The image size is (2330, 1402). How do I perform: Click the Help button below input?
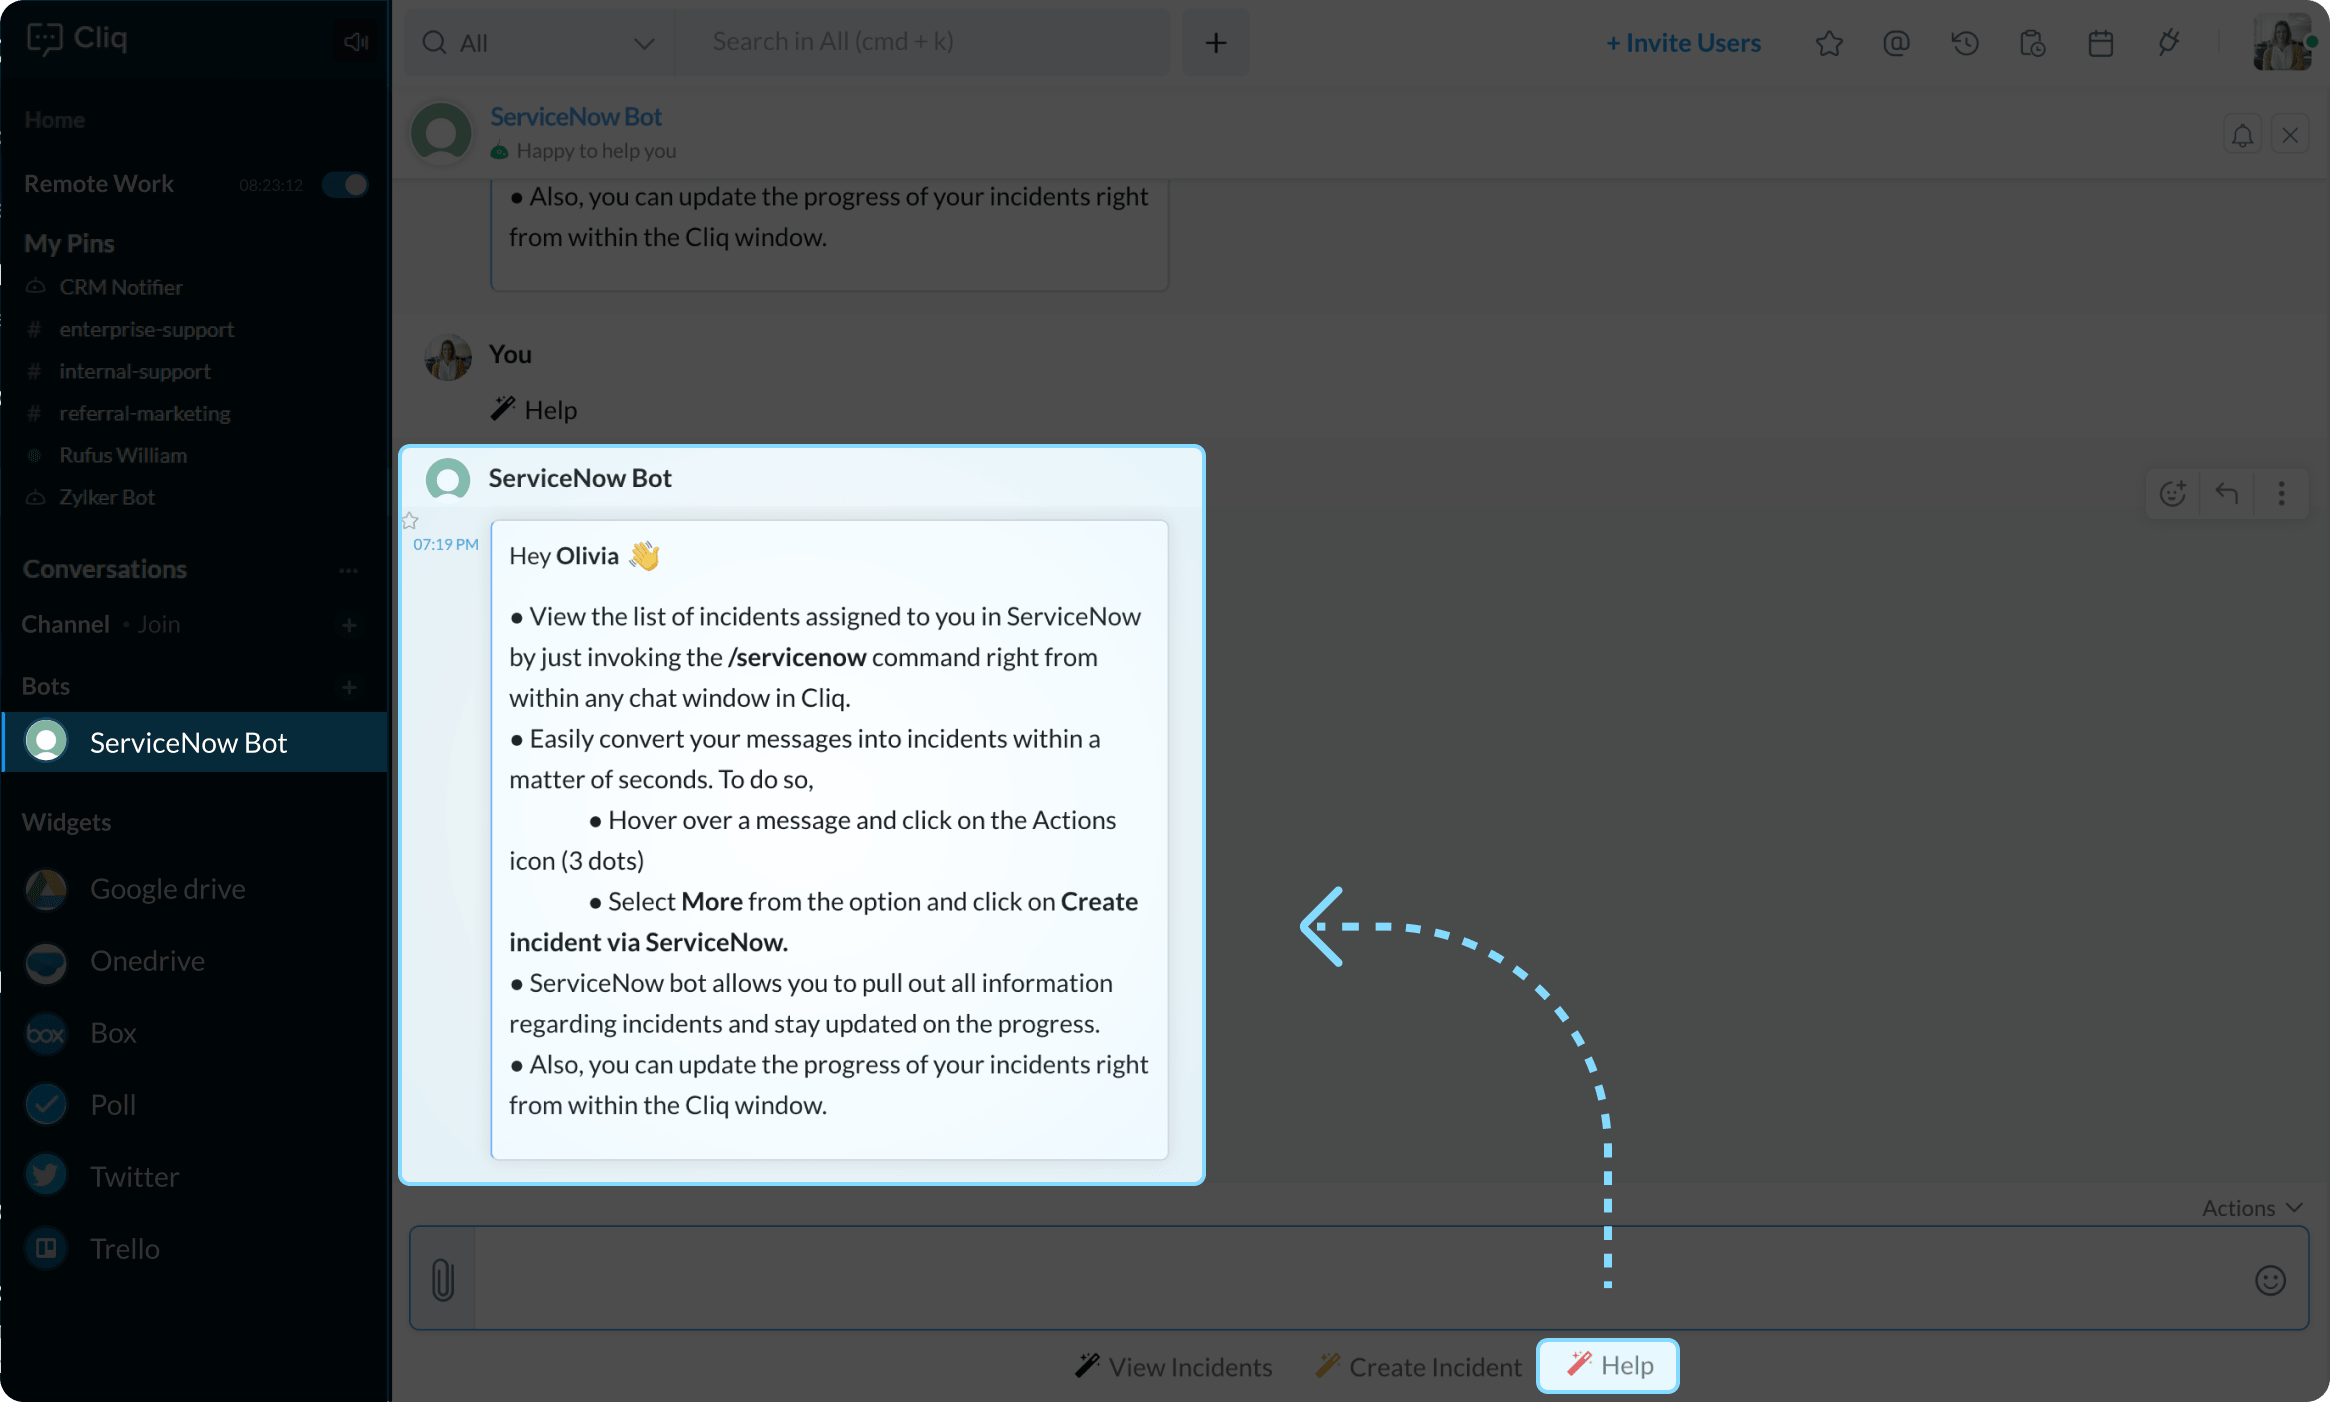point(1608,1365)
